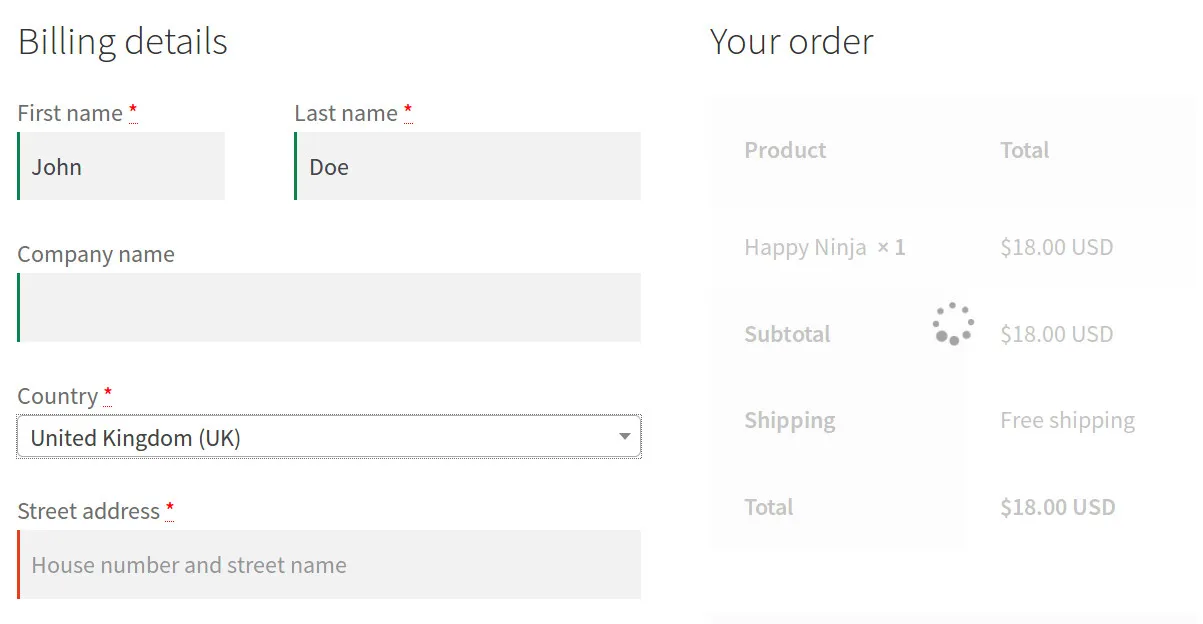Click the Free shipping option
Image resolution: width=1203 pixels, height=624 pixels.
tap(1067, 420)
